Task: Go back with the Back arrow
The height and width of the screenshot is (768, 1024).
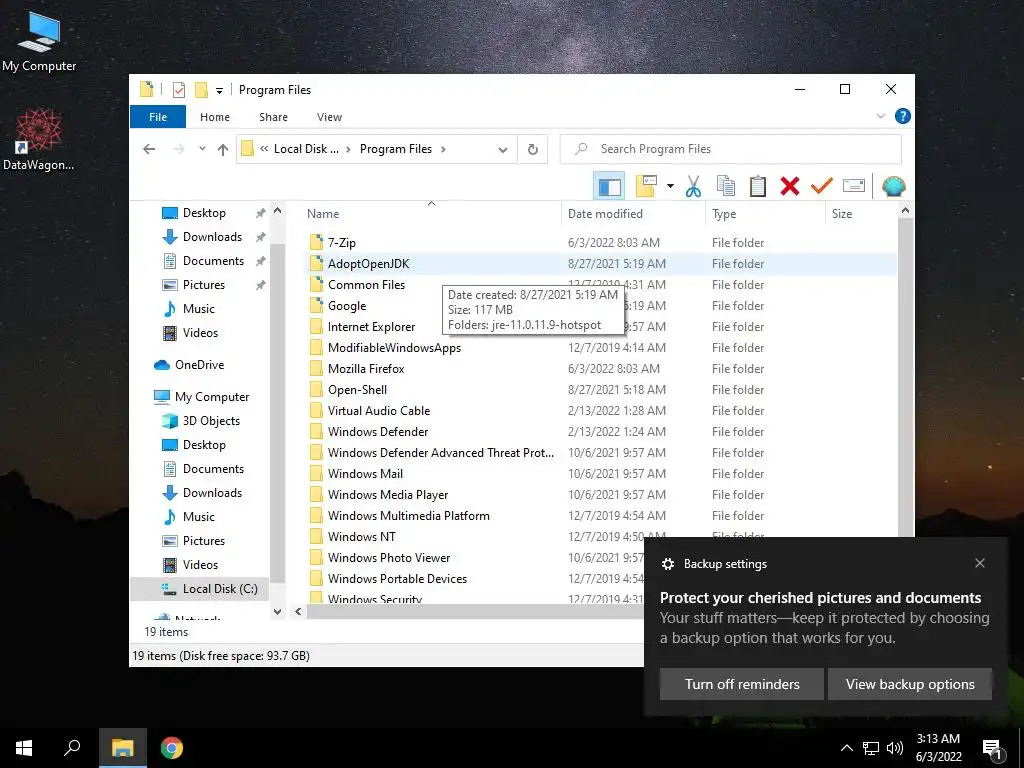Action: (x=149, y=149)
